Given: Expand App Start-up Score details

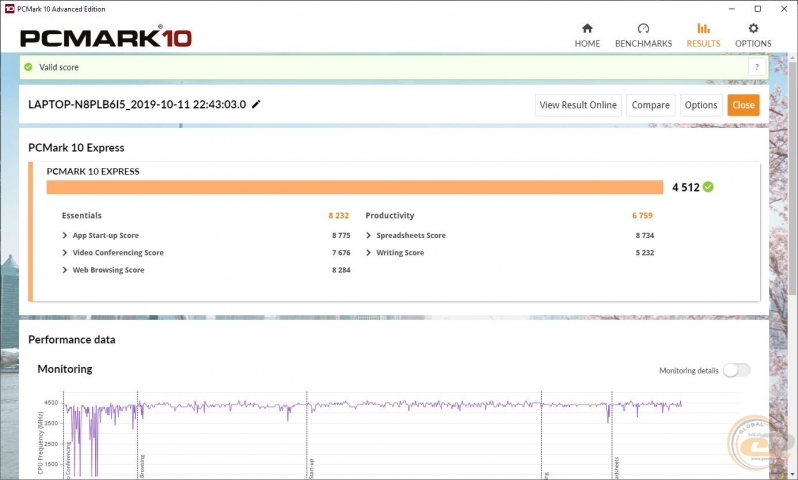Looking at the screenshot, I should coord(65,235).
